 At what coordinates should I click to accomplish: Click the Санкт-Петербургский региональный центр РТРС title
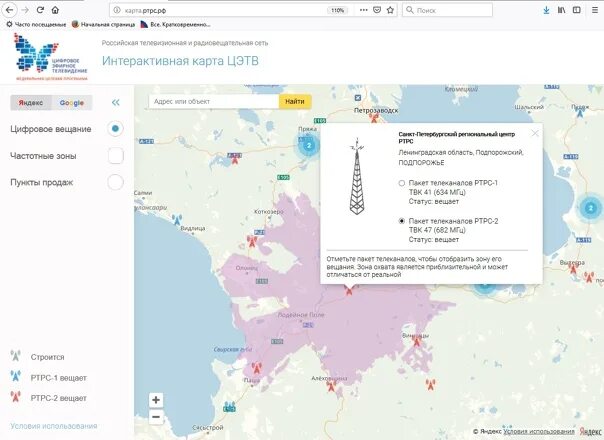click(456, 138)
